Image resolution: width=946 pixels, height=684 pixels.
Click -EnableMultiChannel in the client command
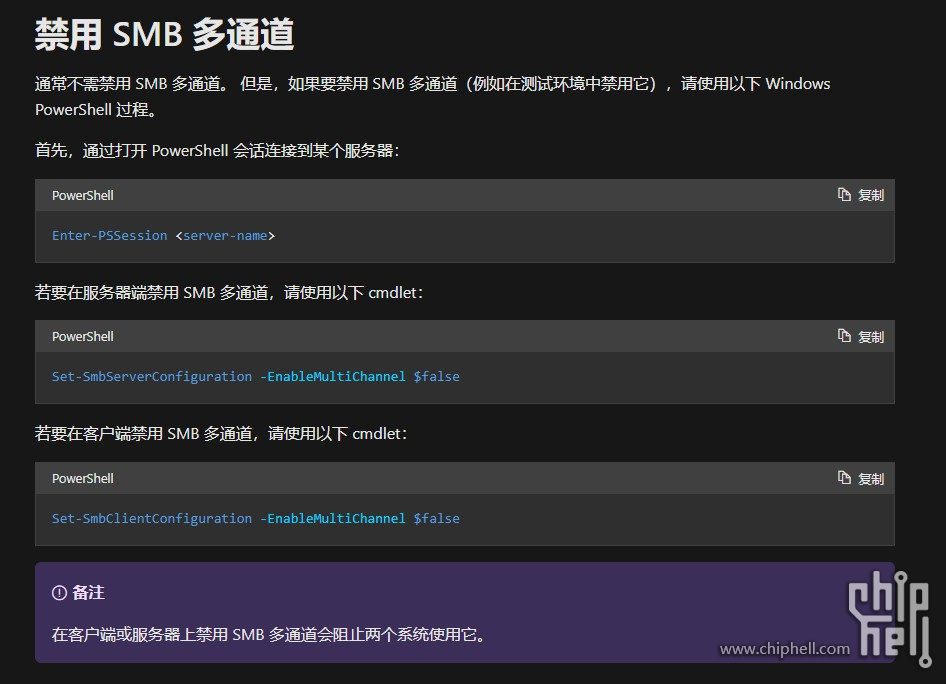click(x=332, y=519)
